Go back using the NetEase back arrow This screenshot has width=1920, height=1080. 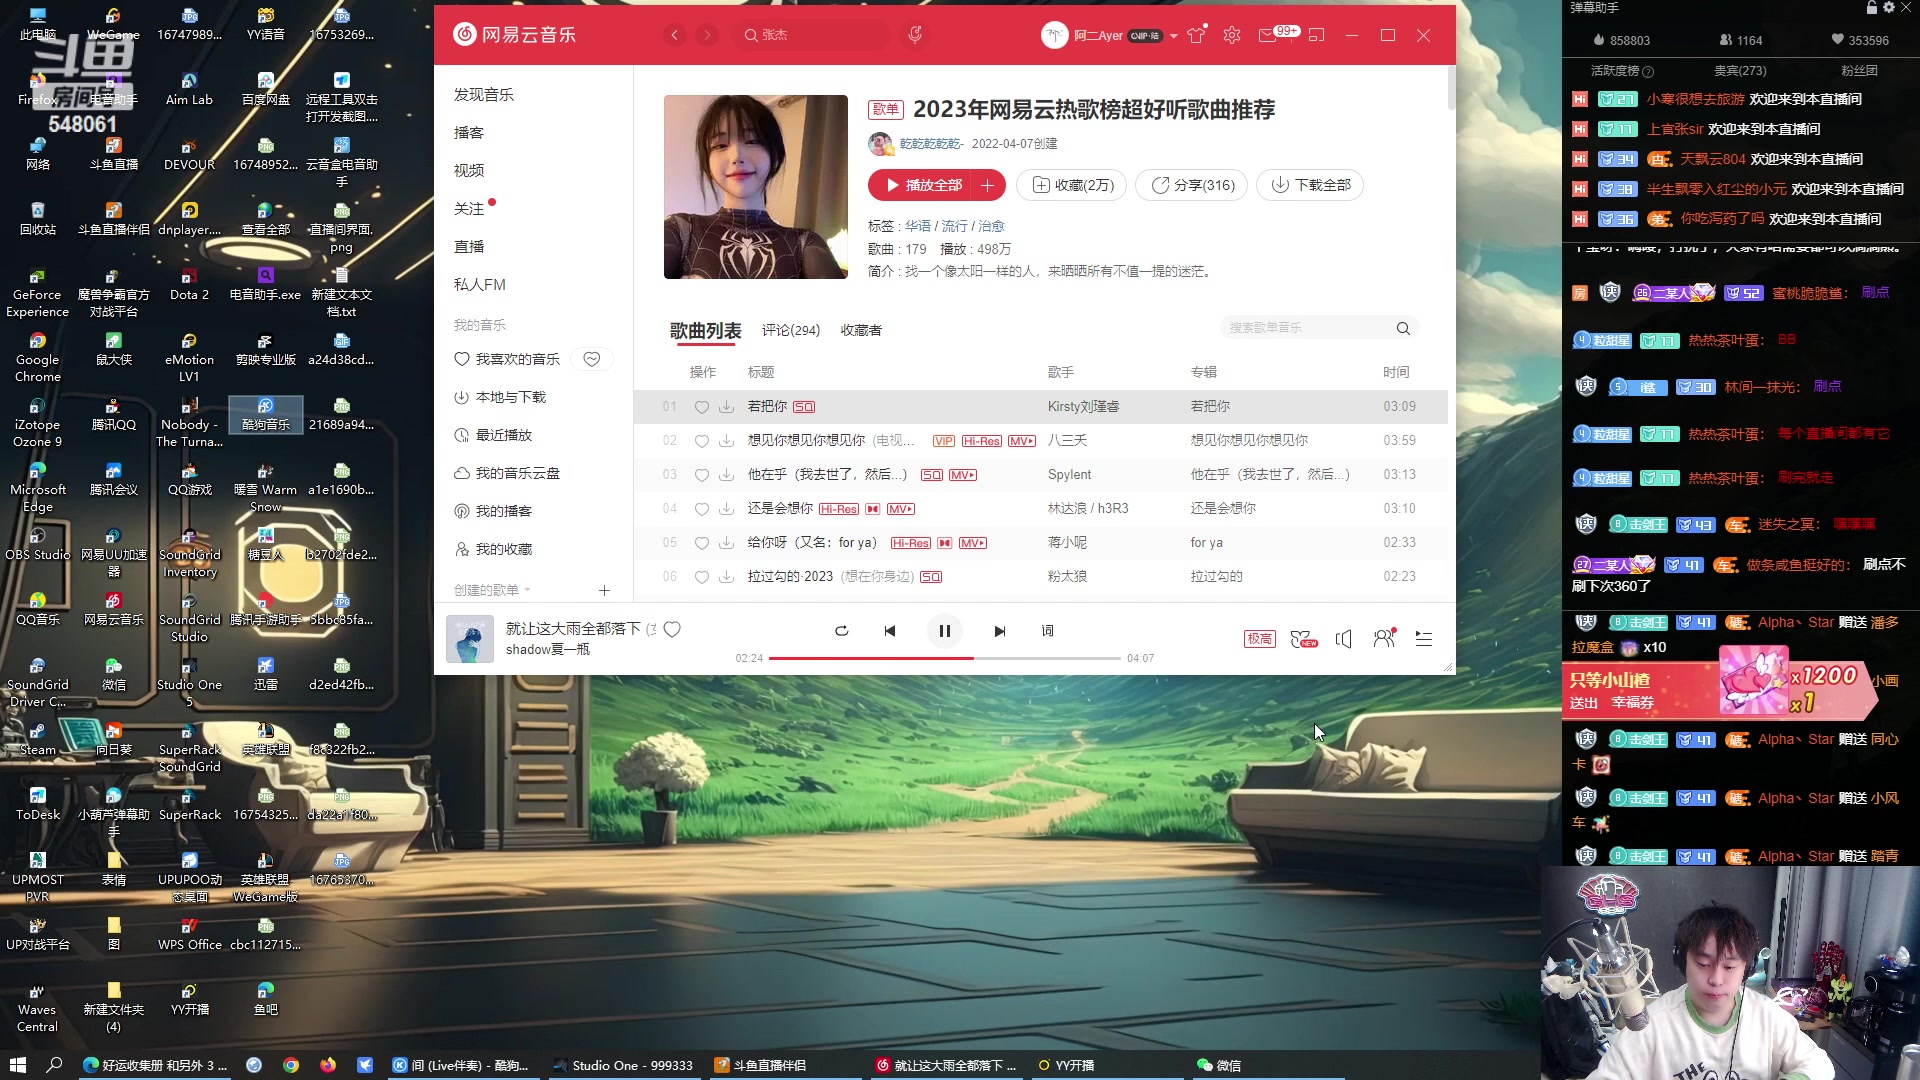pos(675,35)
